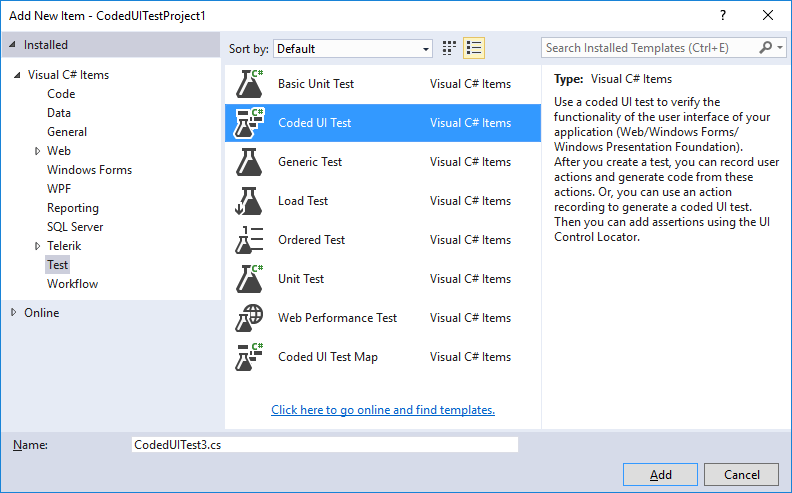Switch to small icons view
The image size is (792, 493).
pyautogui.click(x=450, y=47)
